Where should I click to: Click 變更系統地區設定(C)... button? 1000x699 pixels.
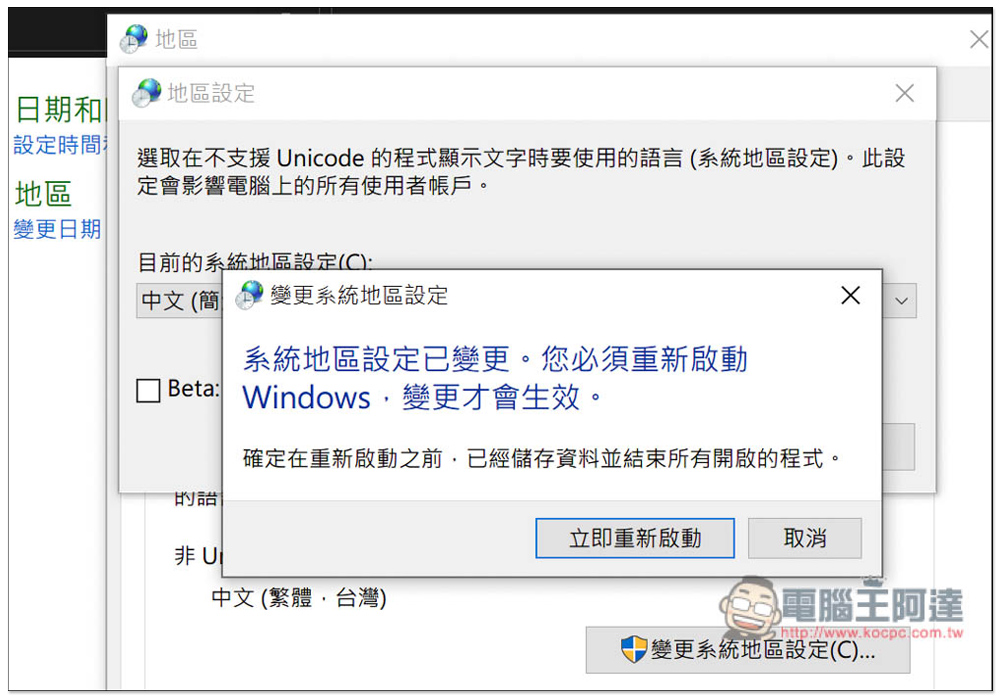point(747,650)
